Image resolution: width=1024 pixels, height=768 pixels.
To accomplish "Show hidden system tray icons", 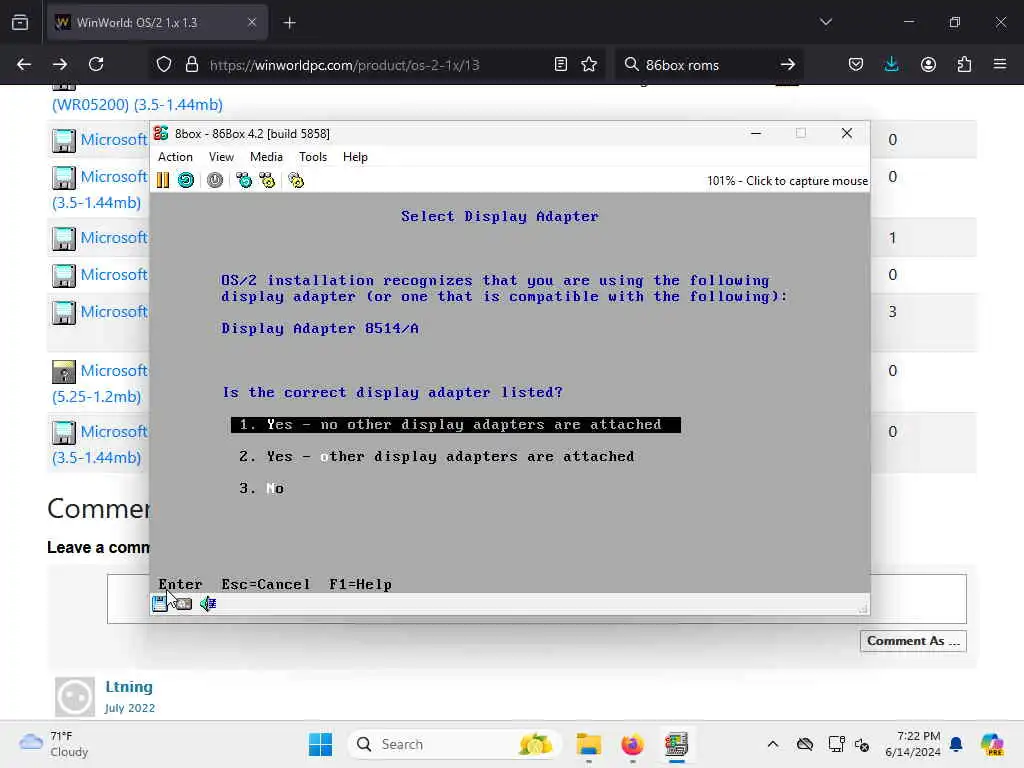I will tap(773, 744).
